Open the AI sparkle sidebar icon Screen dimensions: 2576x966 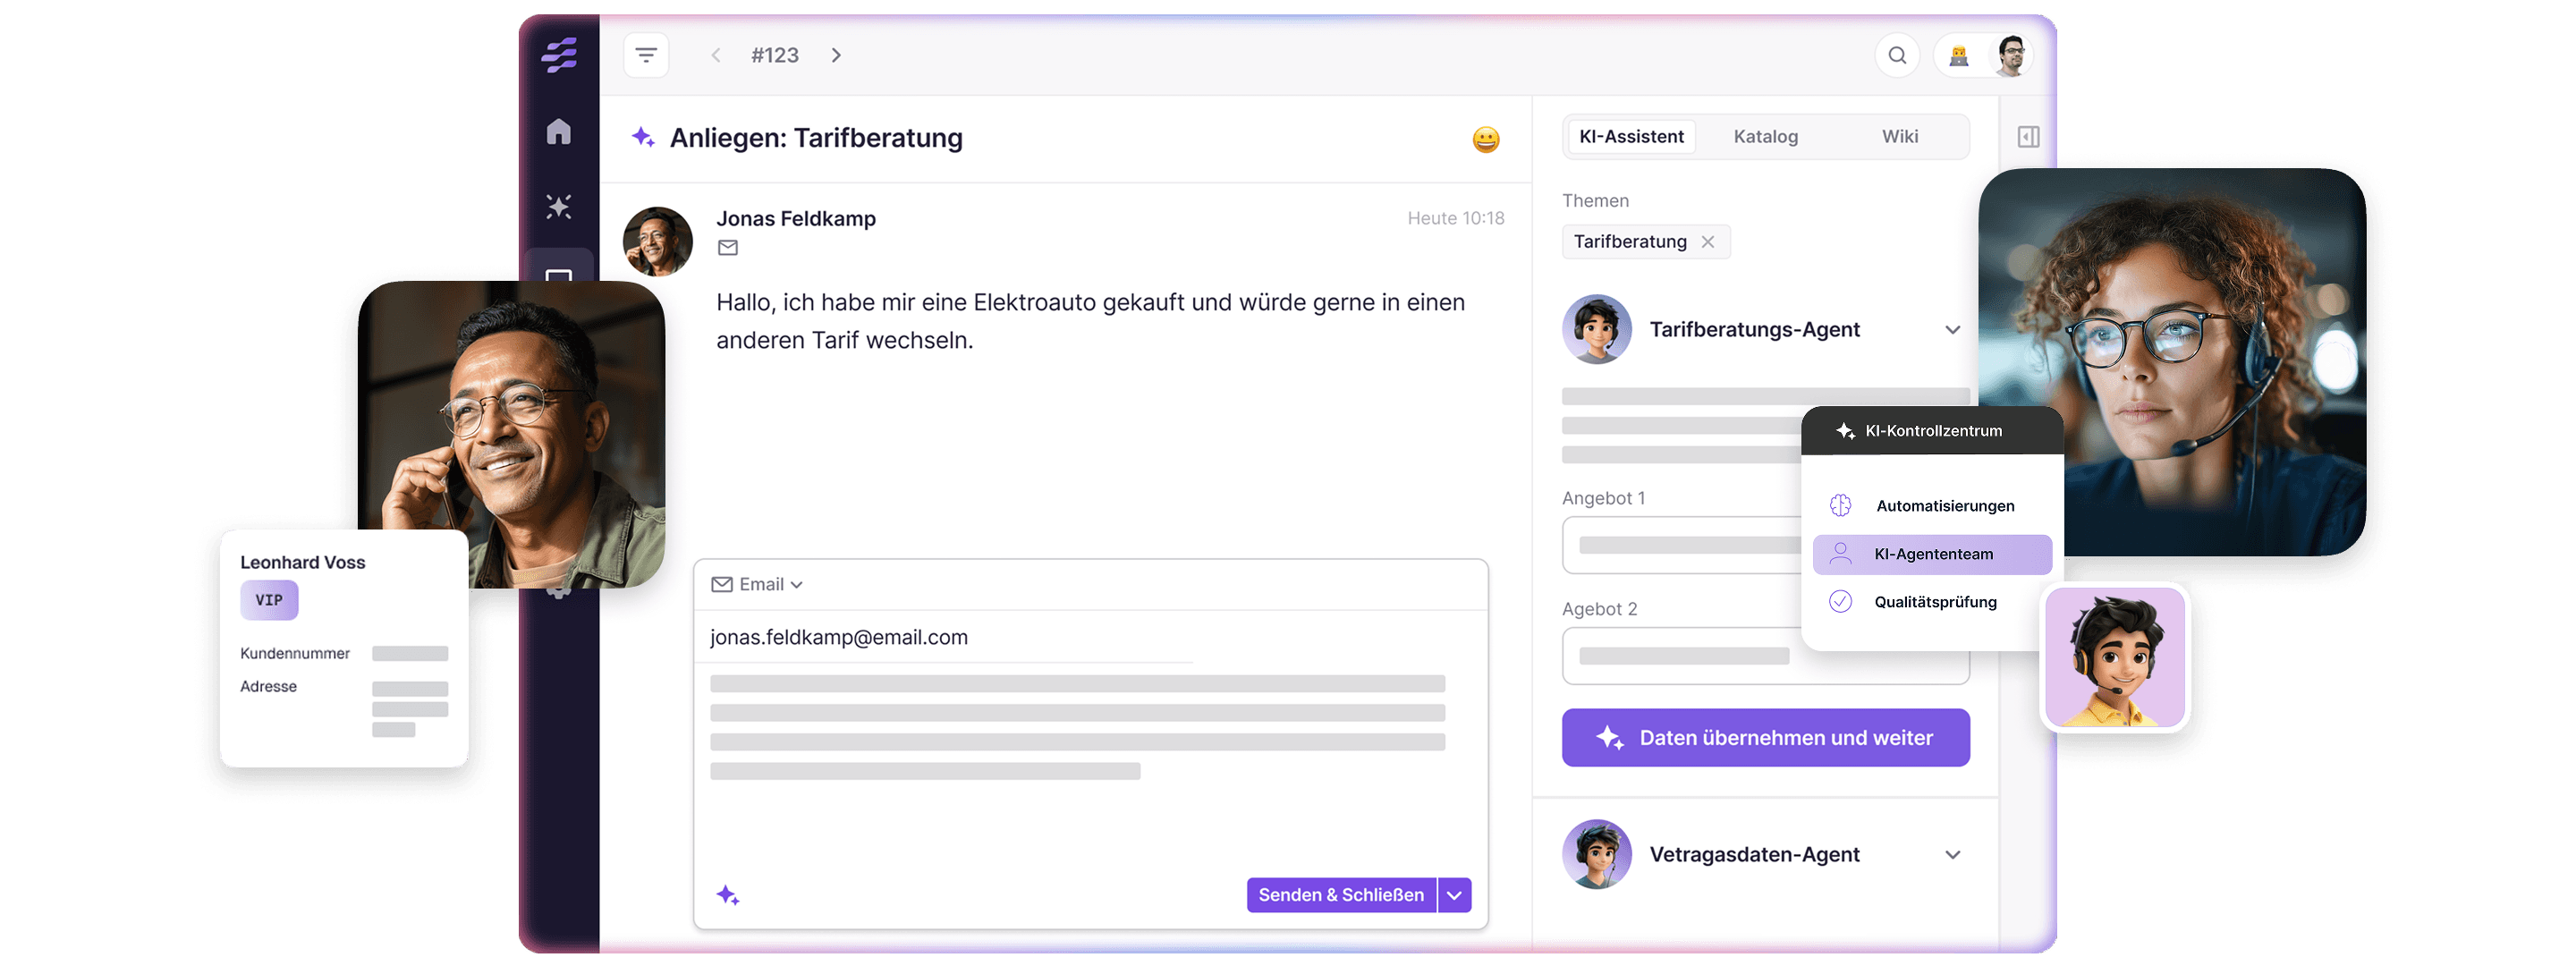tap(558, 207)
